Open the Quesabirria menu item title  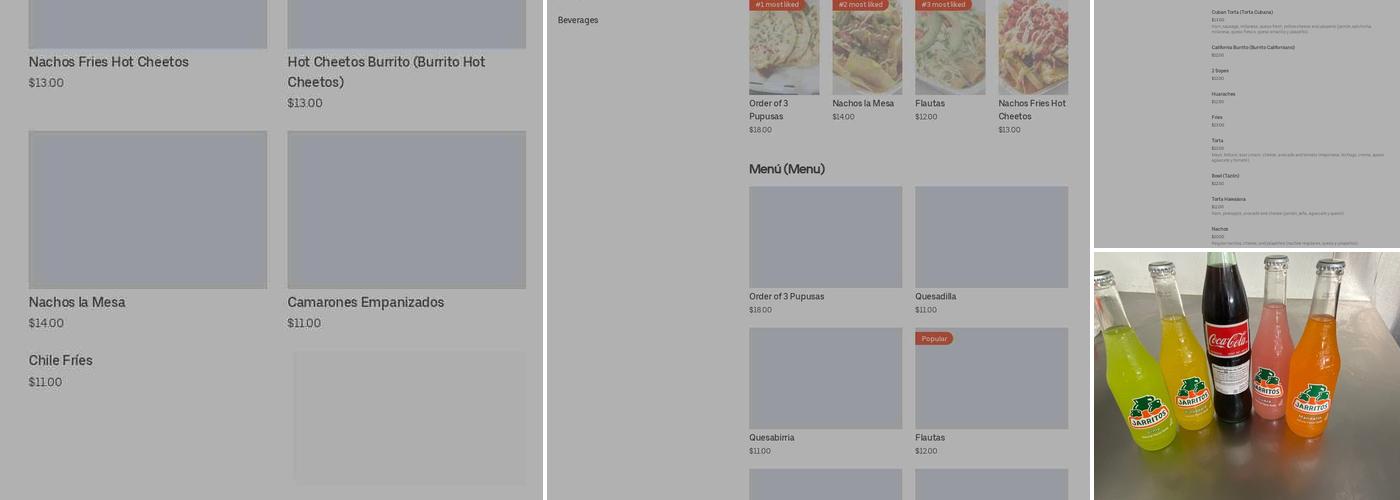pyautogui.click(x=772, y=438)
